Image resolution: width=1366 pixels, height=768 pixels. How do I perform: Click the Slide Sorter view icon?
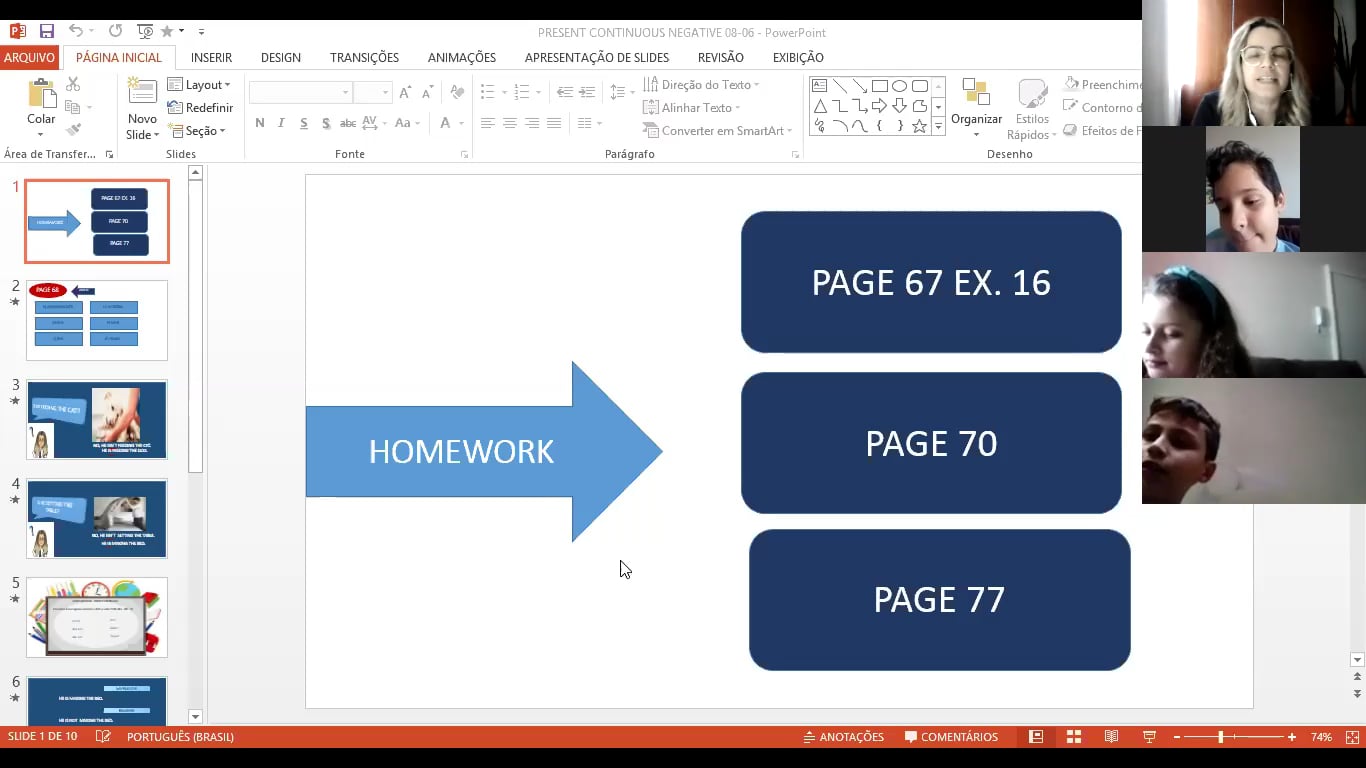(1074, 737)
